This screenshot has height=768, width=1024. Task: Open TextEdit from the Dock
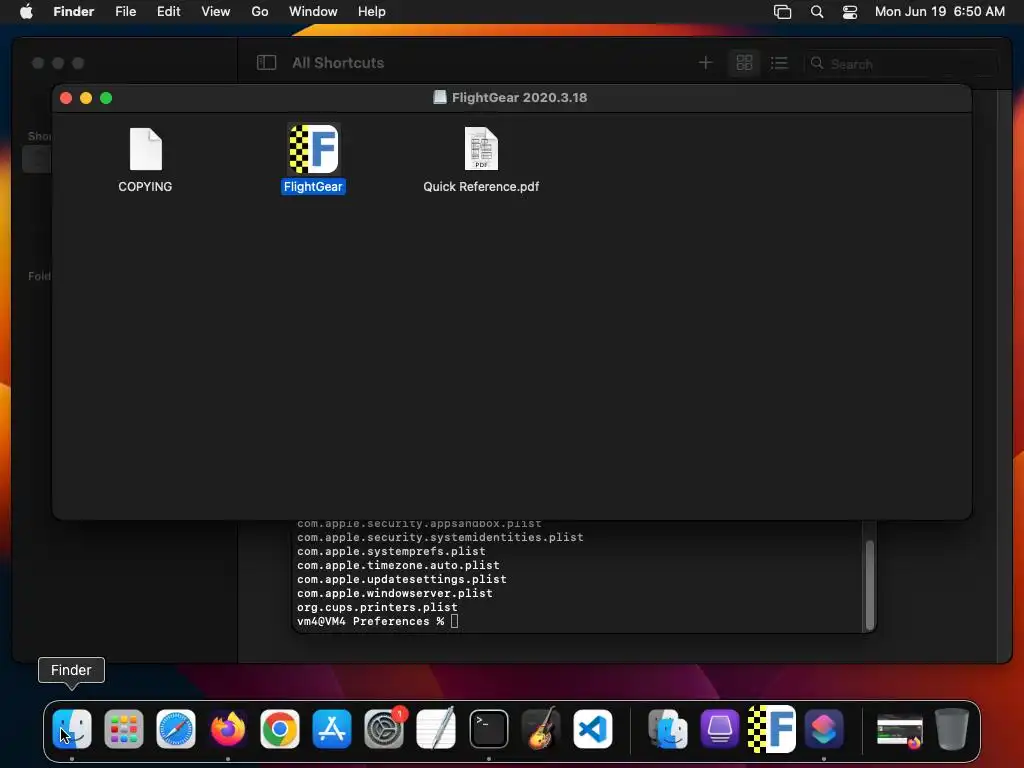click(436, 729)
